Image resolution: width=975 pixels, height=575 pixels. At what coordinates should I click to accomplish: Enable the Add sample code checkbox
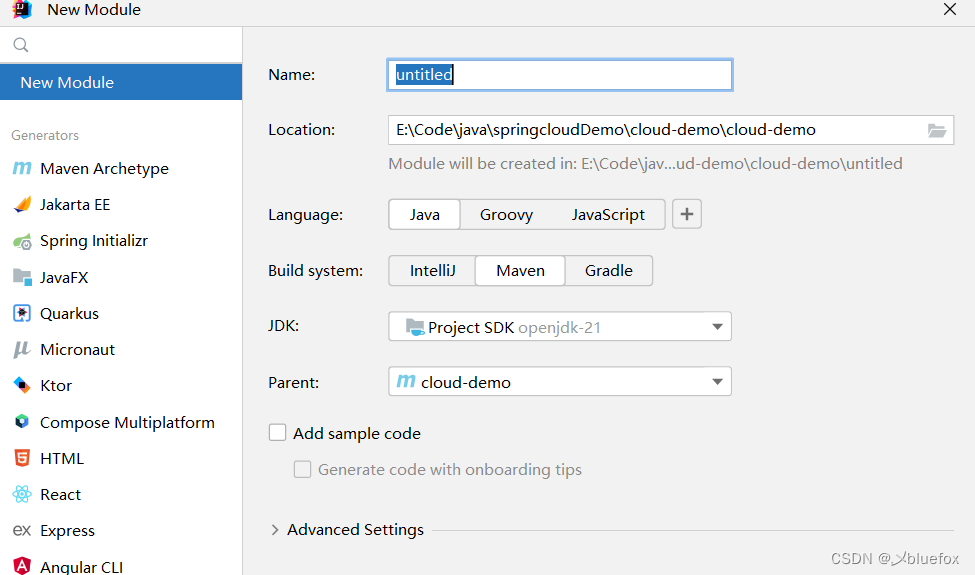(x=277, y=433)
